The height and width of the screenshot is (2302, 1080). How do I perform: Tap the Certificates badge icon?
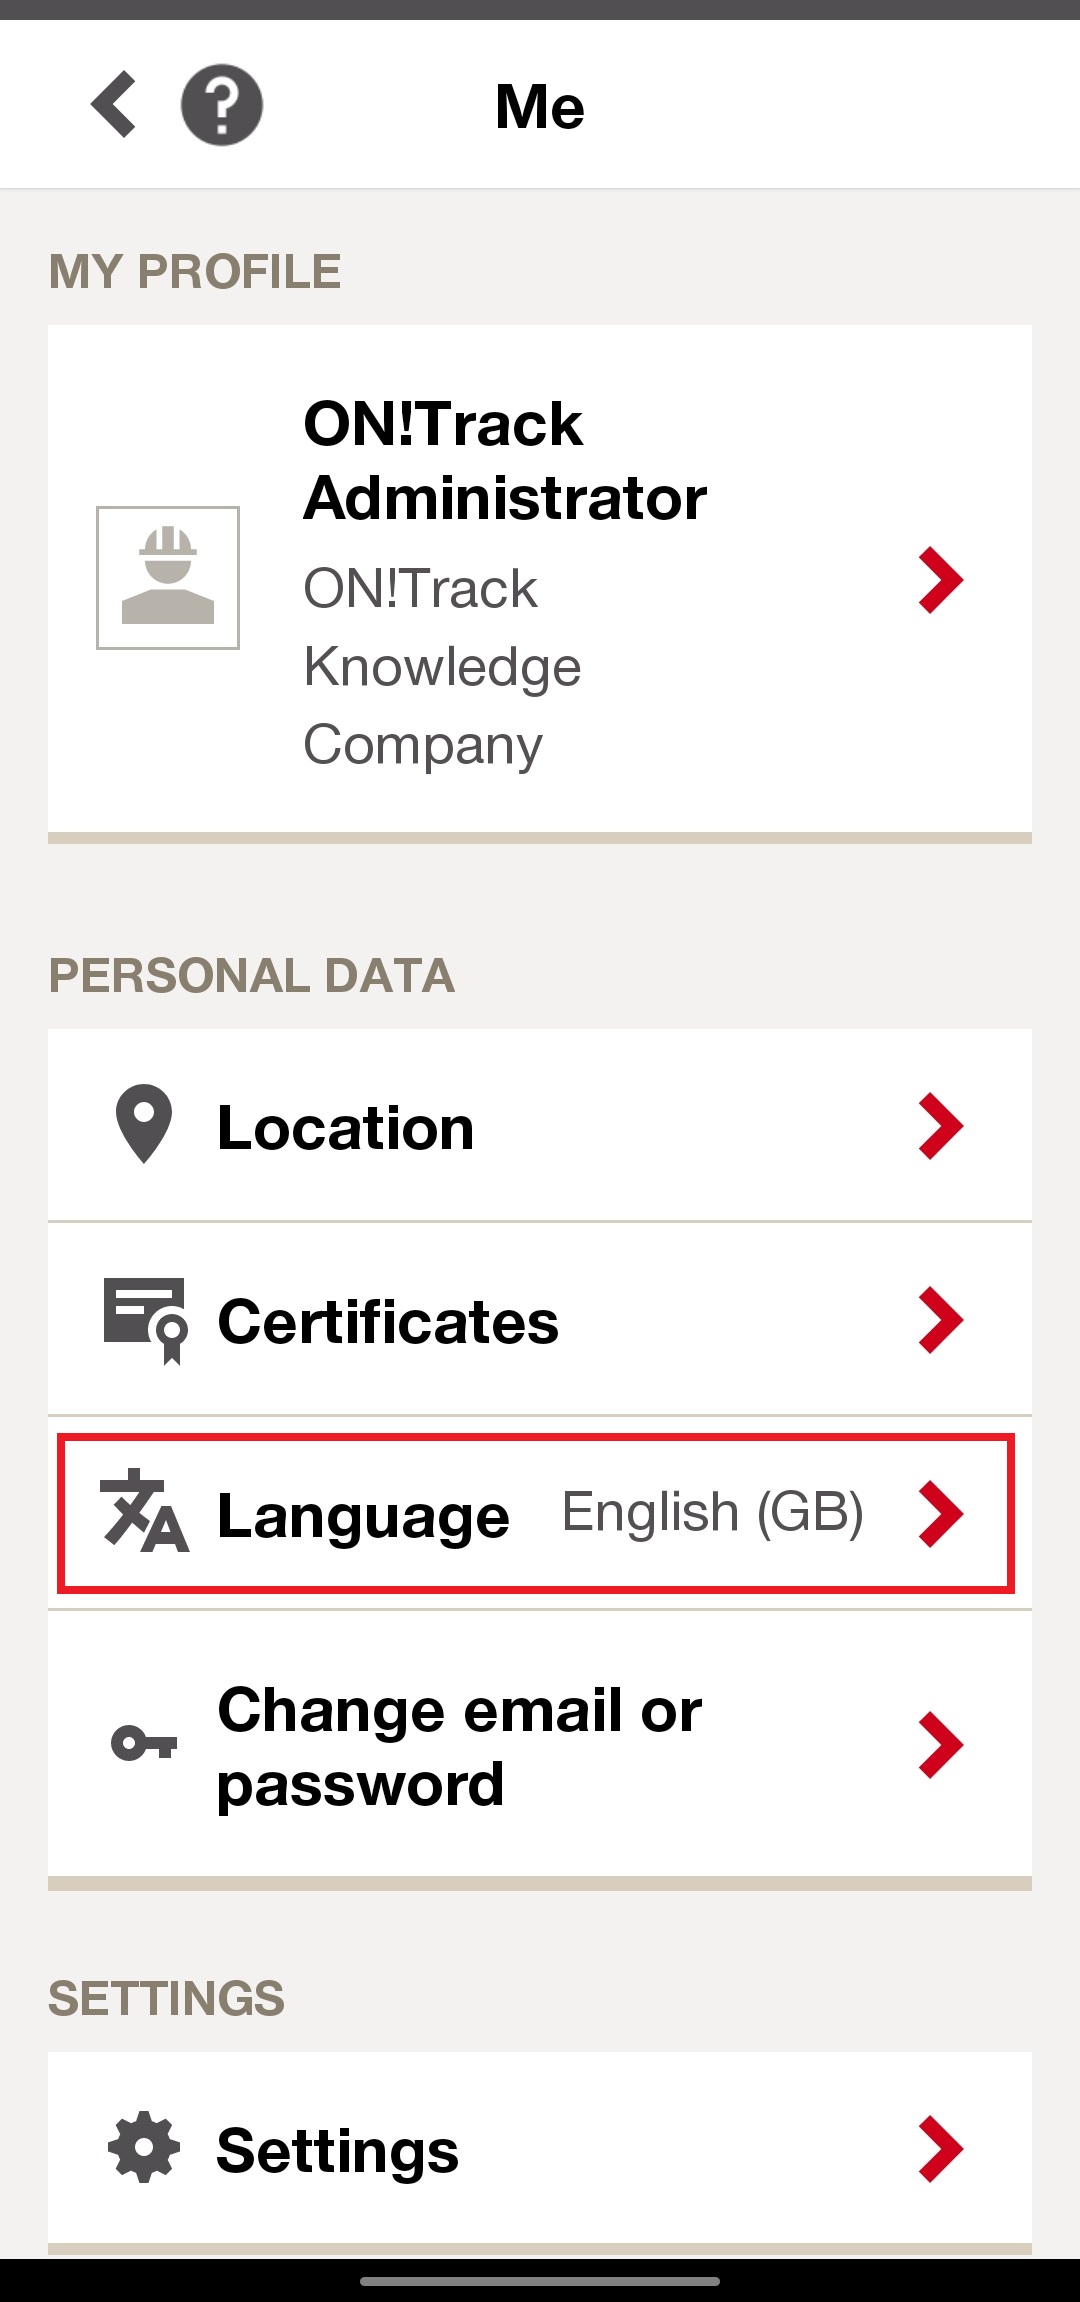tap(146, 1320)
